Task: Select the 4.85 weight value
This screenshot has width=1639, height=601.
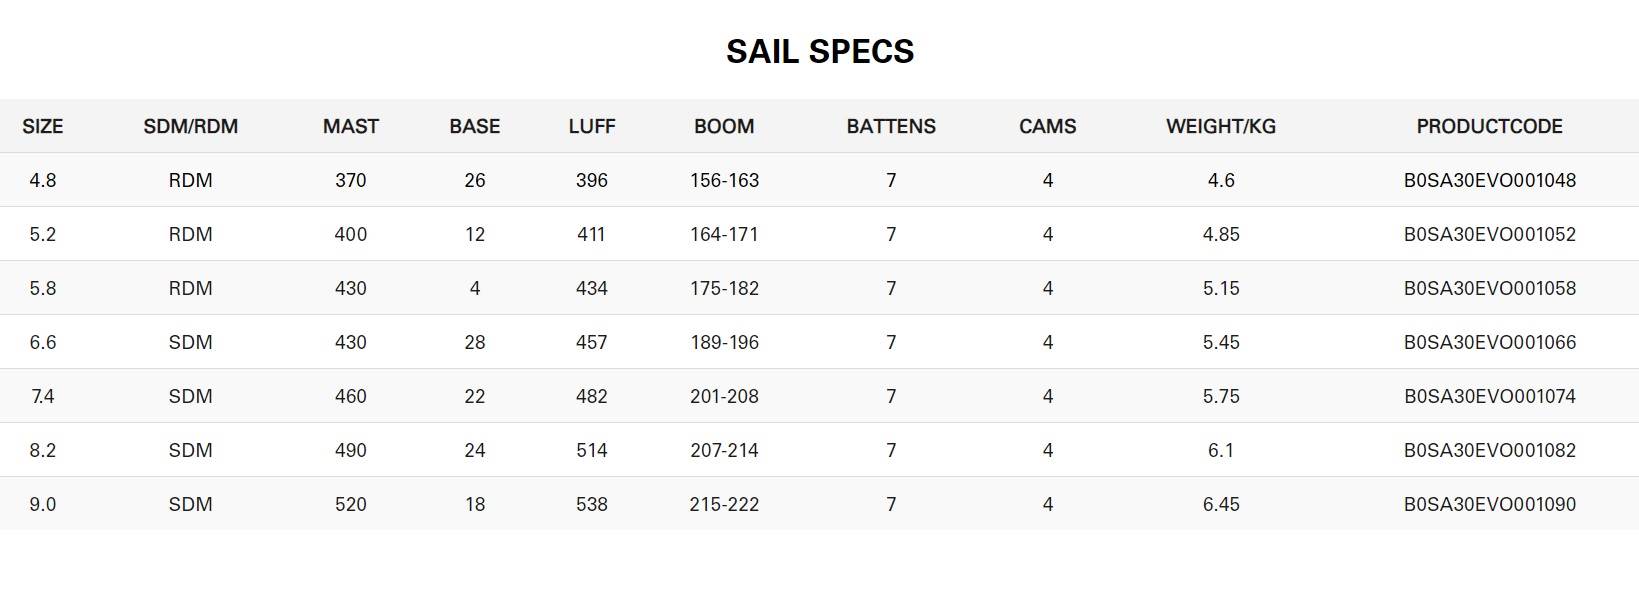Action: pos(1220,235)
